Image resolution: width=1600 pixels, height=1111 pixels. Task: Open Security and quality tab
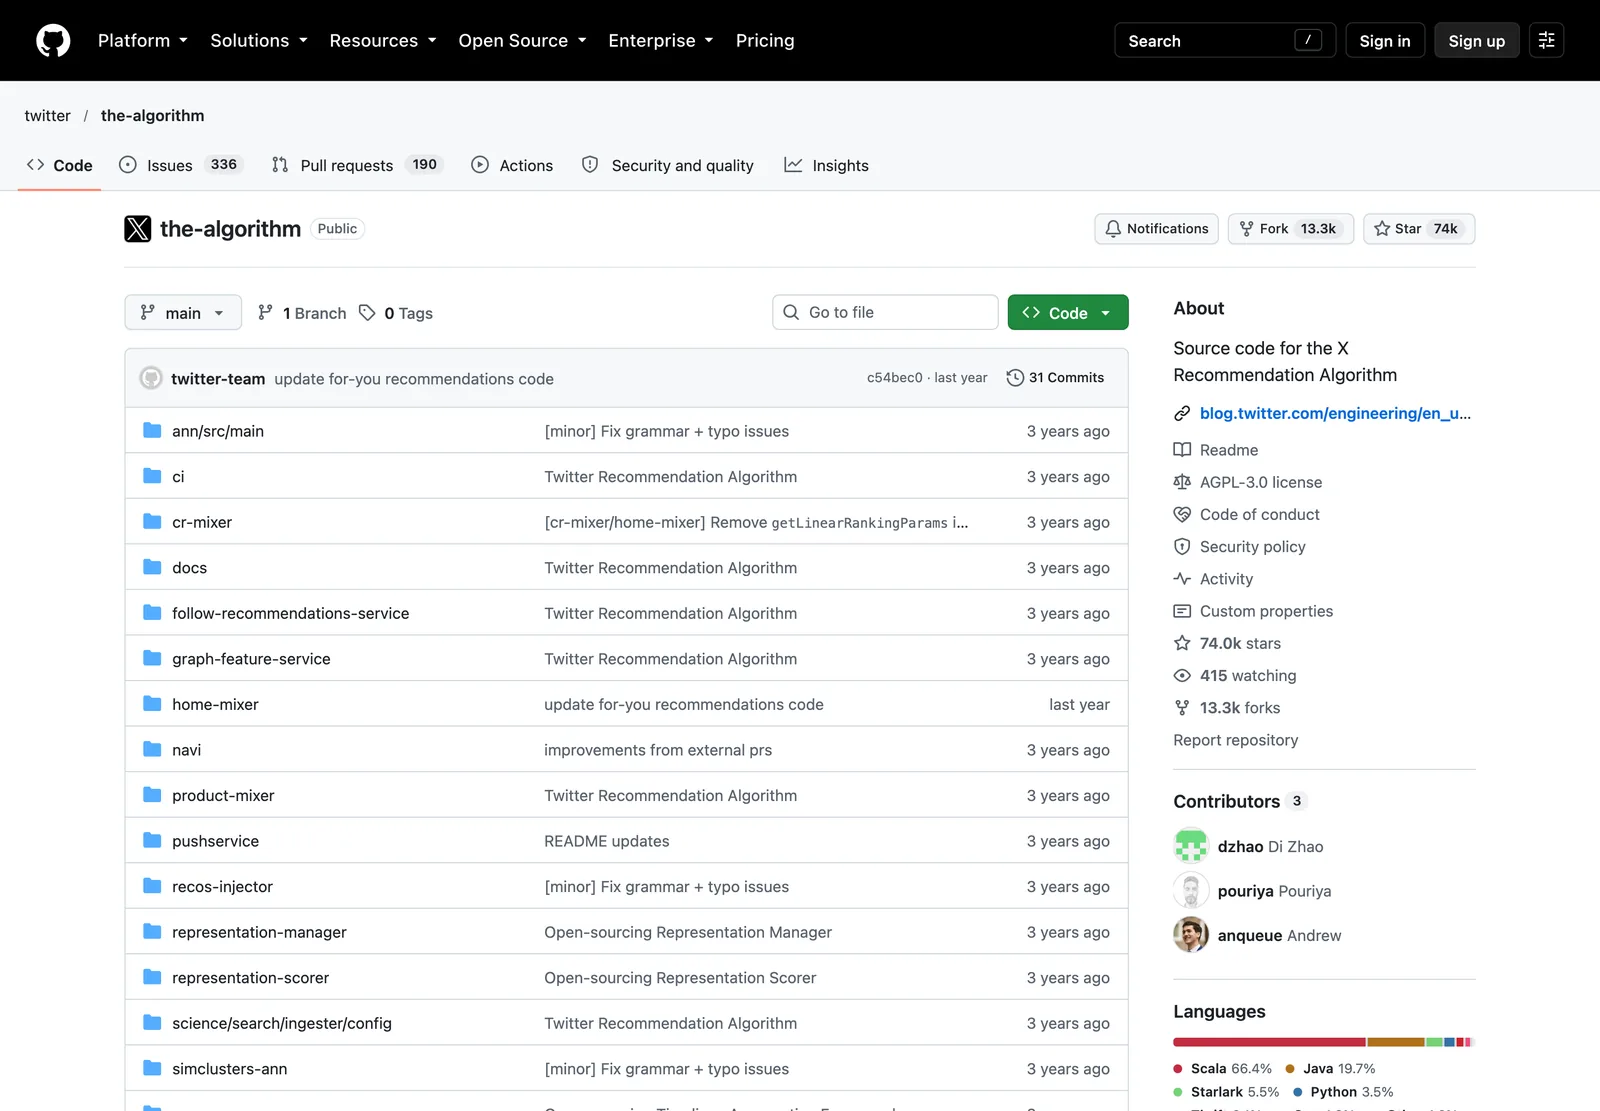point(668,165)
